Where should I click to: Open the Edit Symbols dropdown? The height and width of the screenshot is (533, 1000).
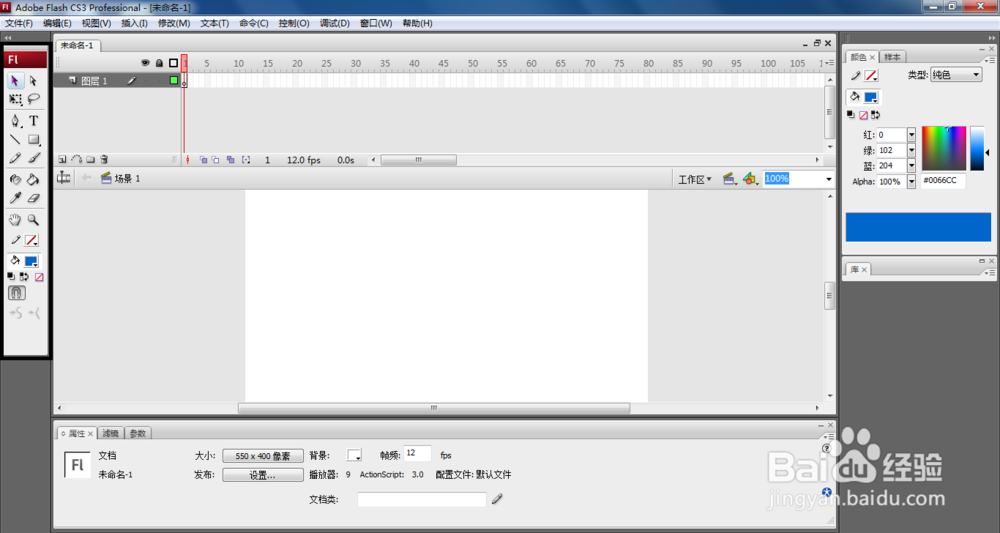(x=751, y=179)
